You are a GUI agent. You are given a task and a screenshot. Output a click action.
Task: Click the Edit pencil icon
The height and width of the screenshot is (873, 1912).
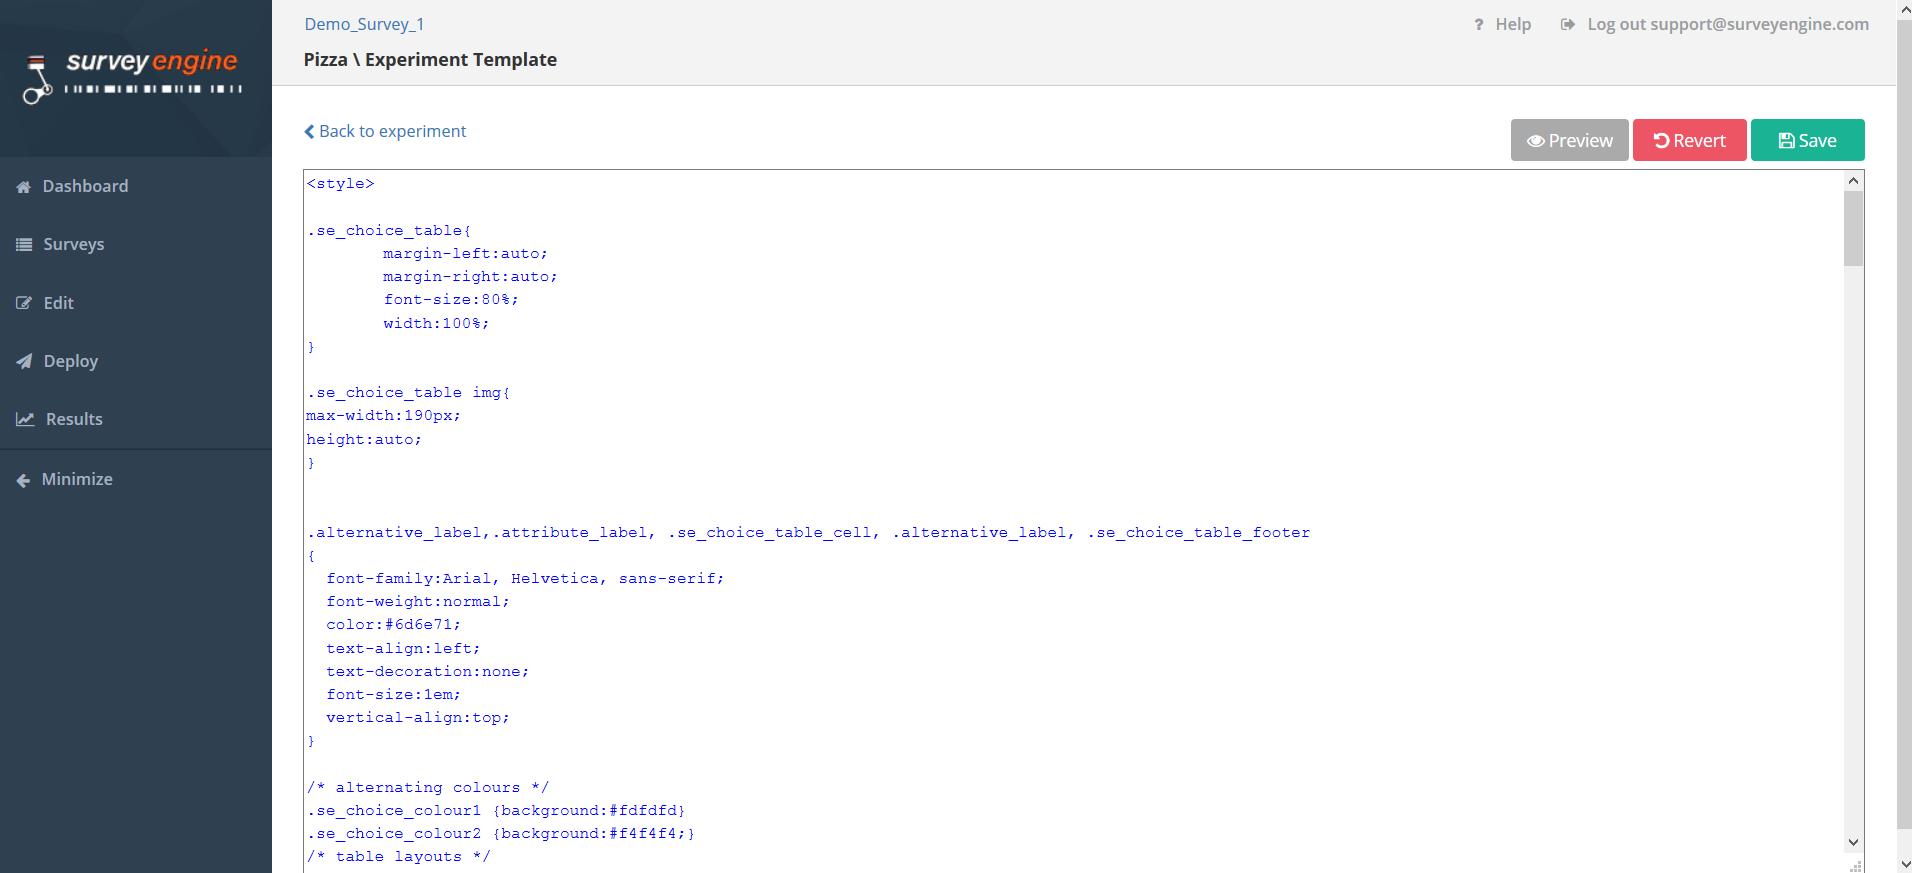[24, 303]
